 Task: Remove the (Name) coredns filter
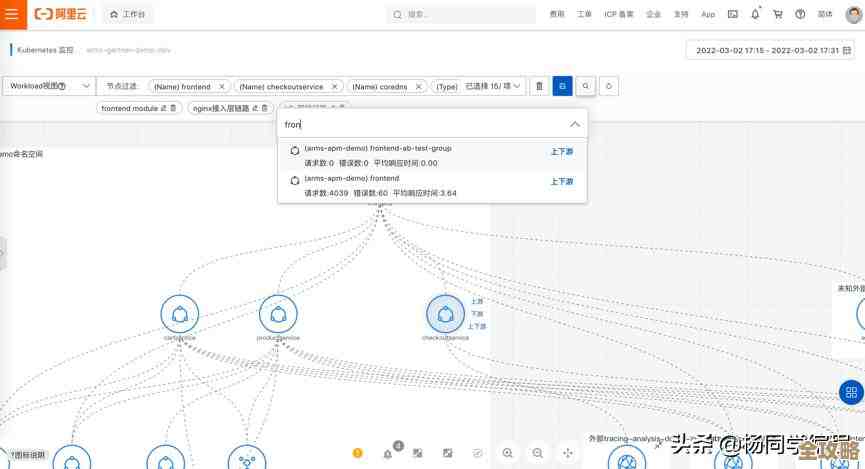419,87
